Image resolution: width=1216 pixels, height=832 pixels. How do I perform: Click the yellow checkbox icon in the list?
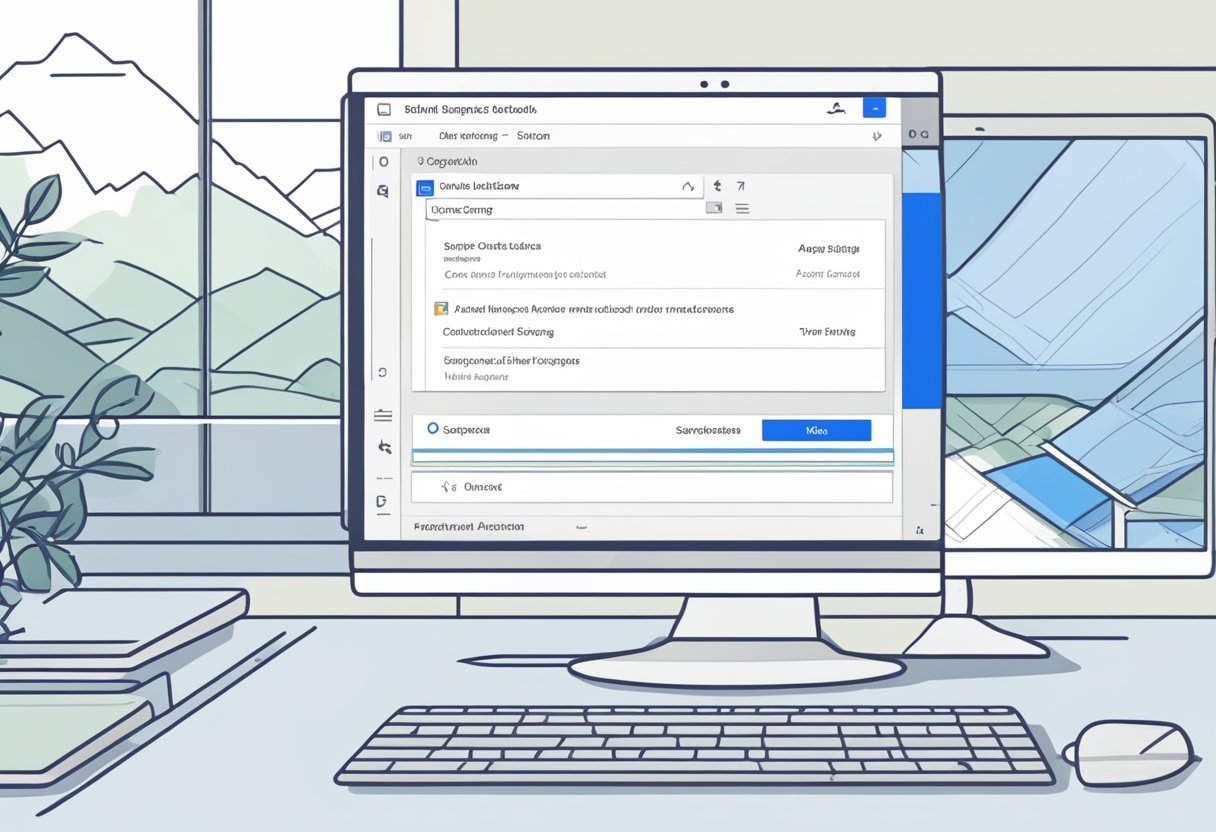[440, 309]
